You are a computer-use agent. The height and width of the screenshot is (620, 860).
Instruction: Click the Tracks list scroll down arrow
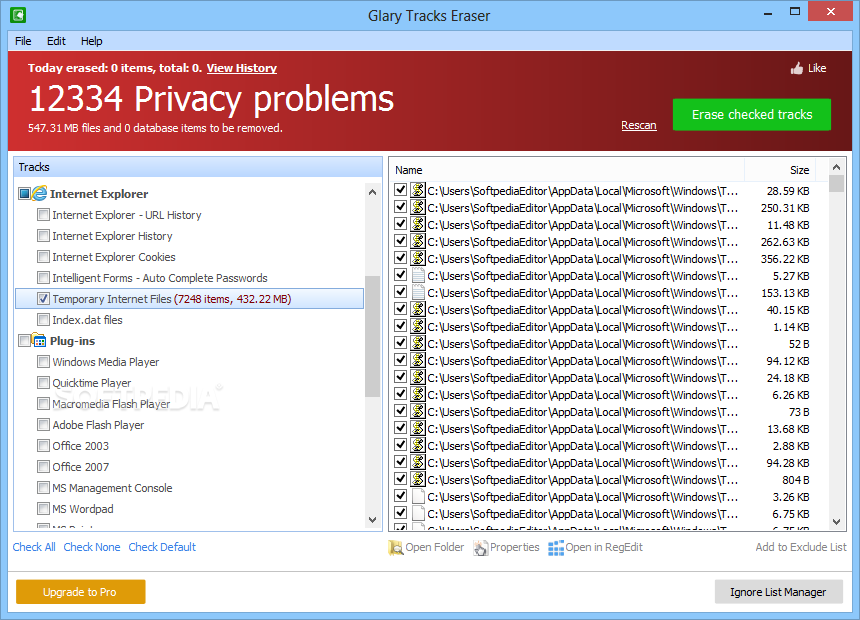click(x=372, y=520)
